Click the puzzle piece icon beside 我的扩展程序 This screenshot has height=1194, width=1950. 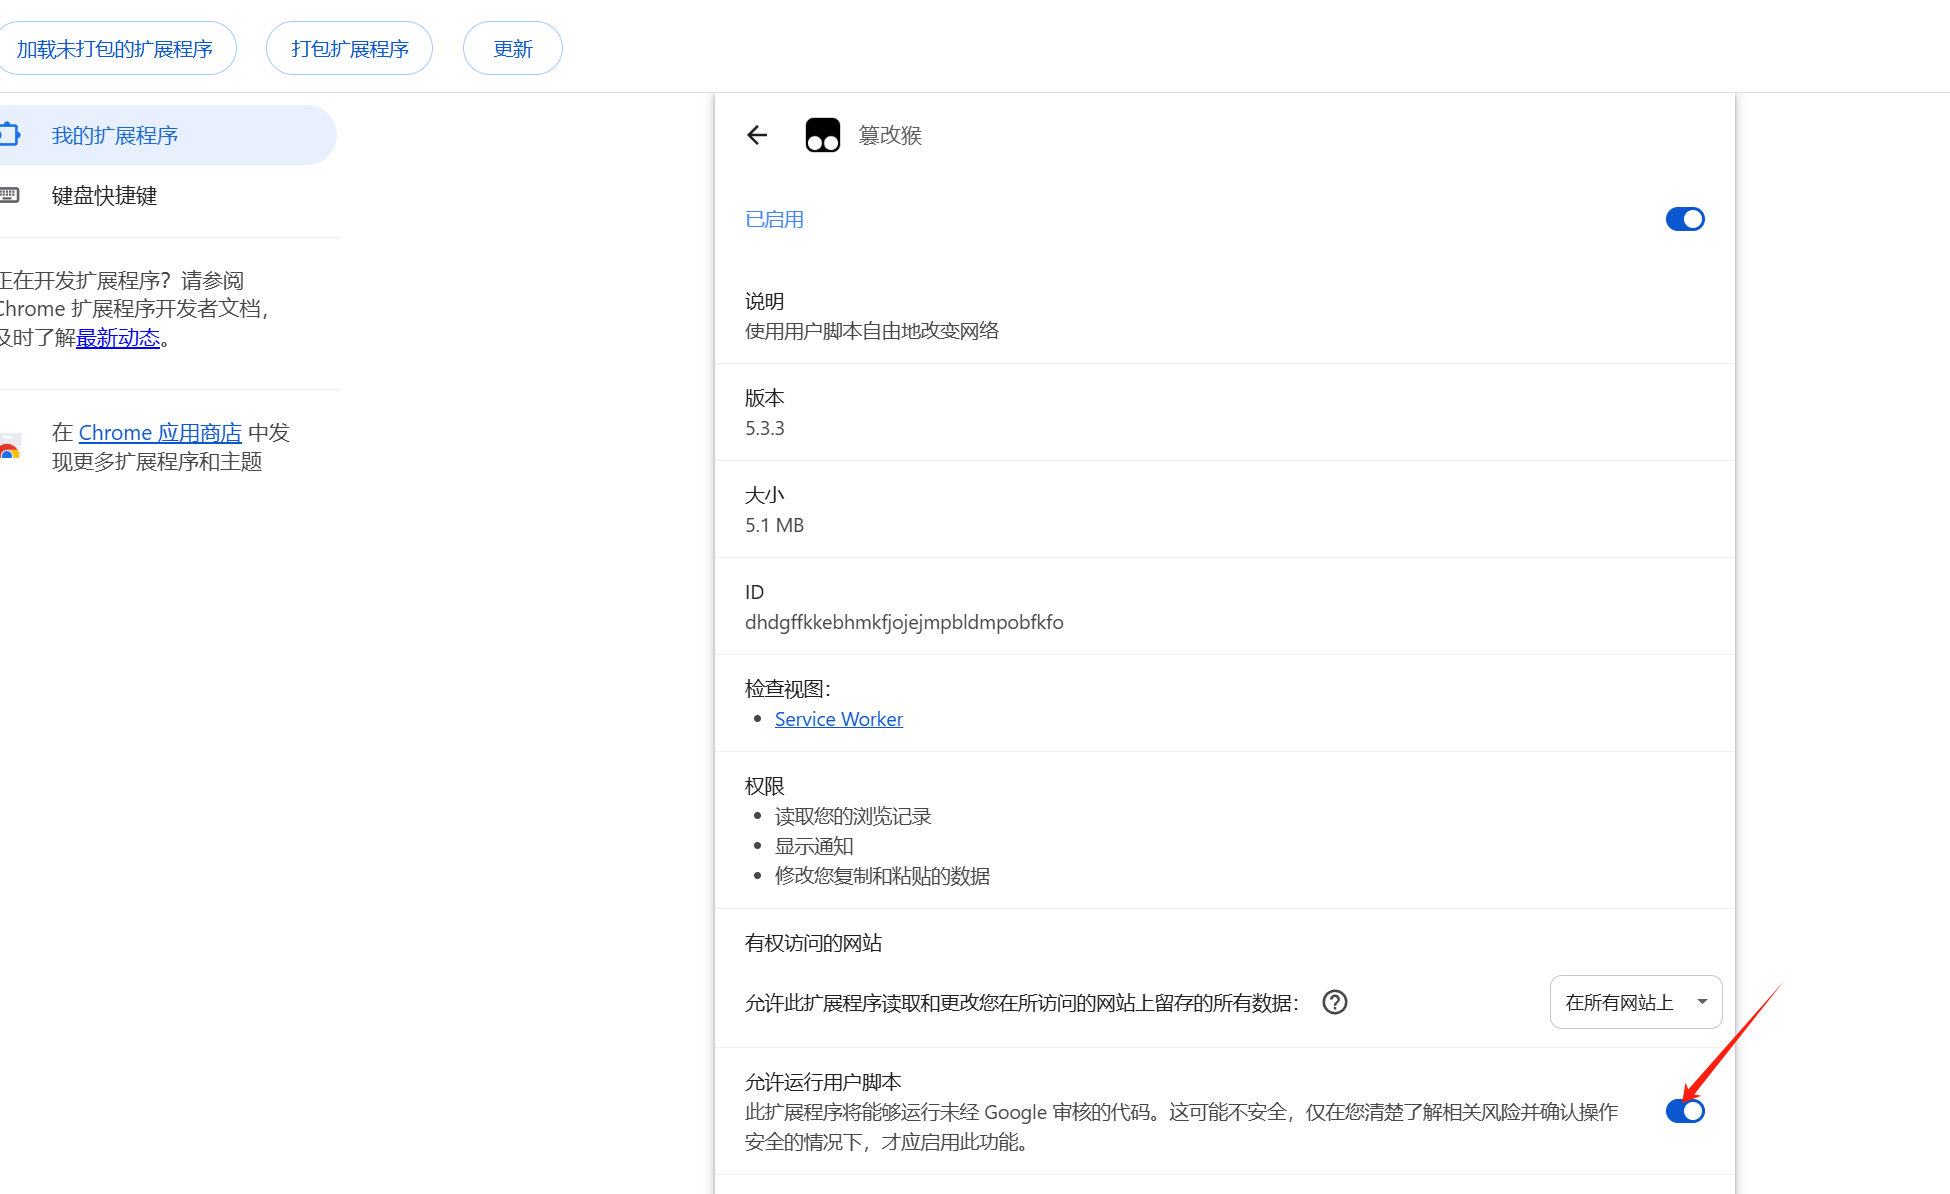pyautogui.click(x=10, y=133)
